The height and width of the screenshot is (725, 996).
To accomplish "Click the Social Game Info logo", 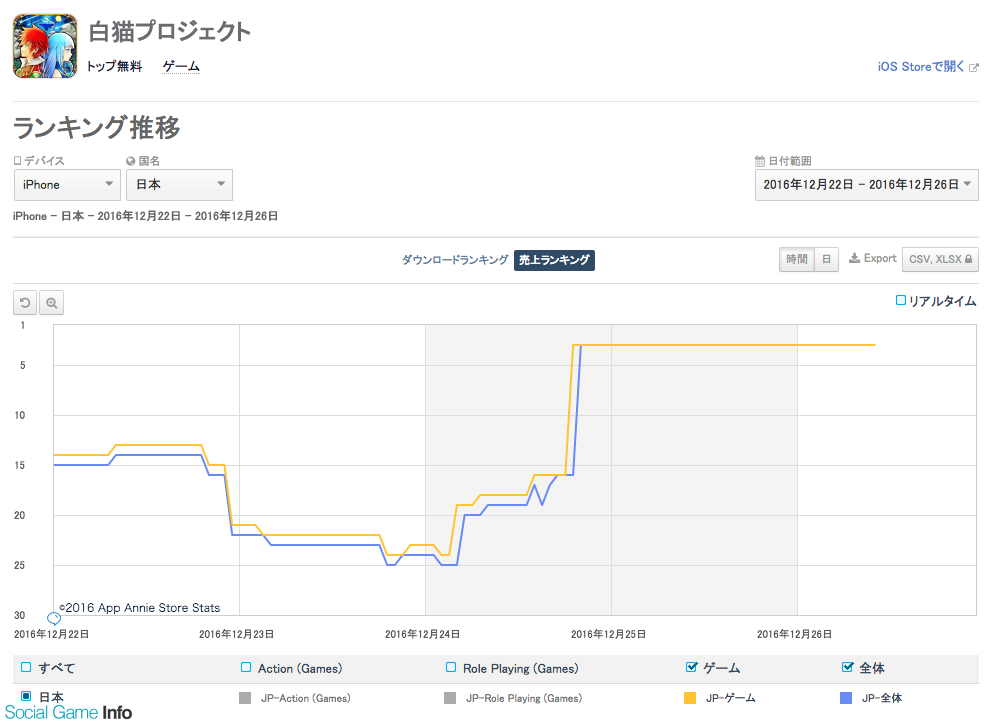I will pyautogui.click(x=69, y=712).
